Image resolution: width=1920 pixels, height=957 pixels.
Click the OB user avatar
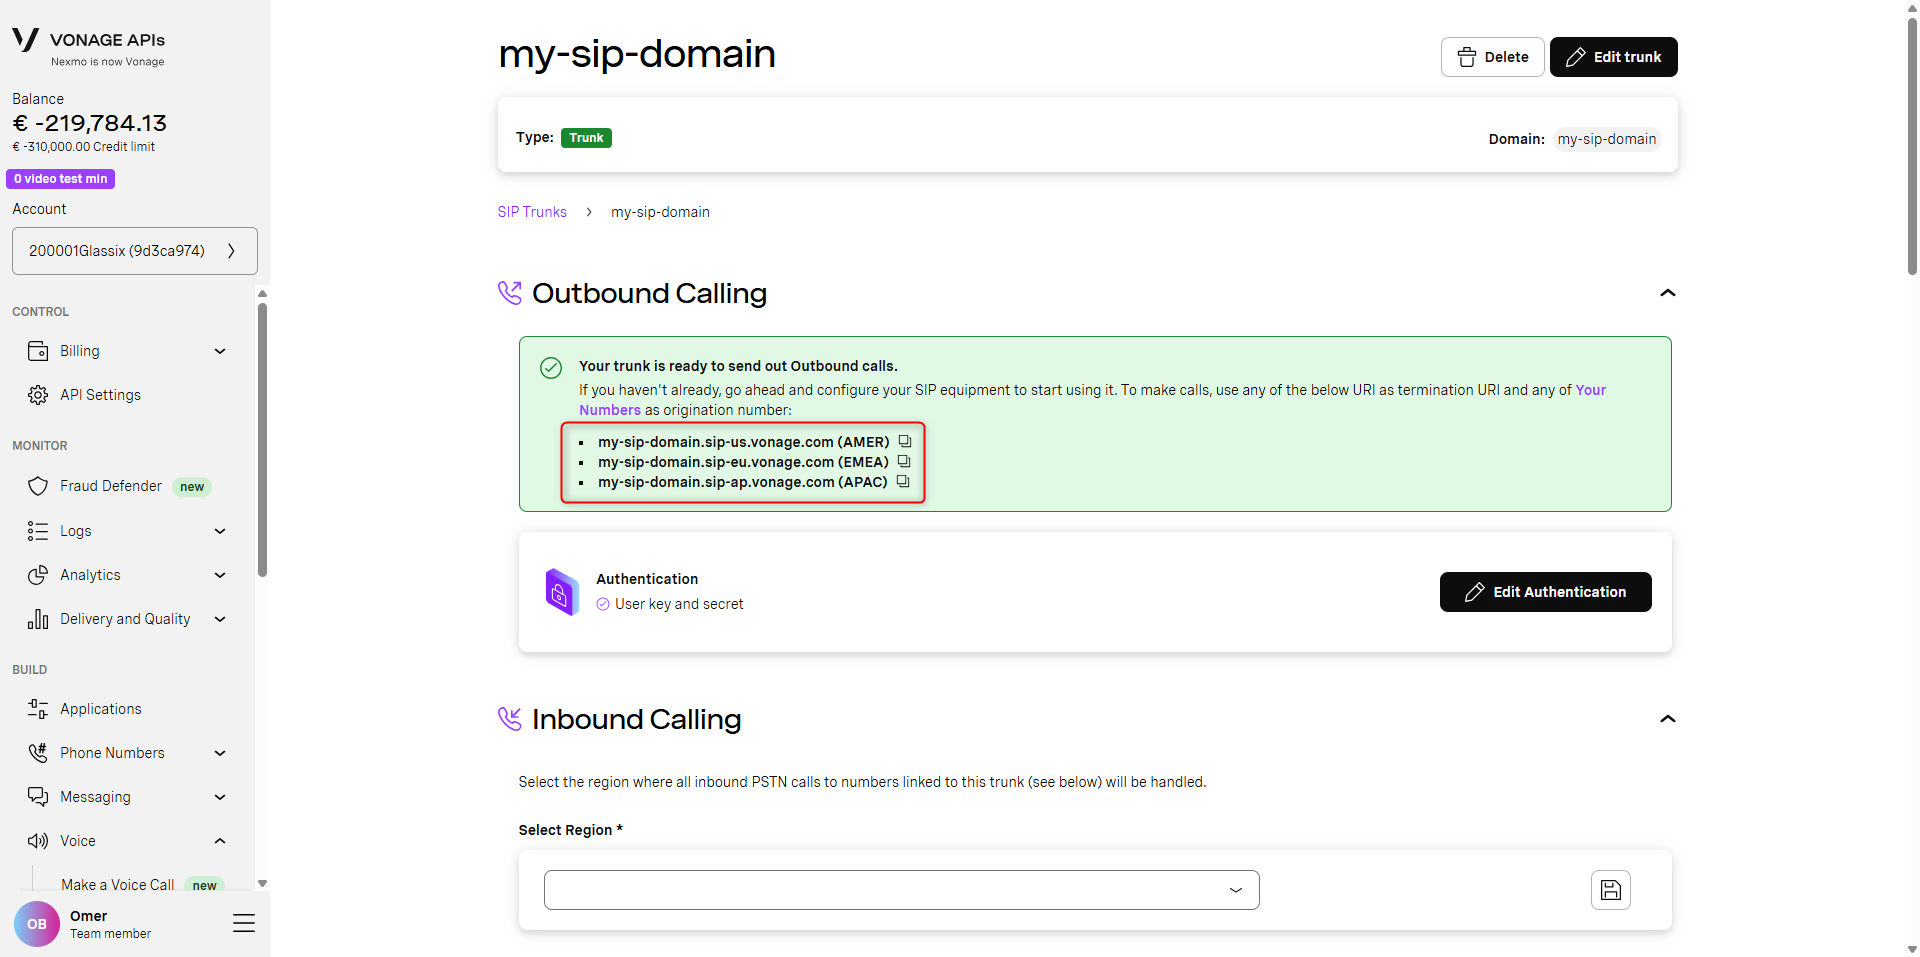coord(37,924)
